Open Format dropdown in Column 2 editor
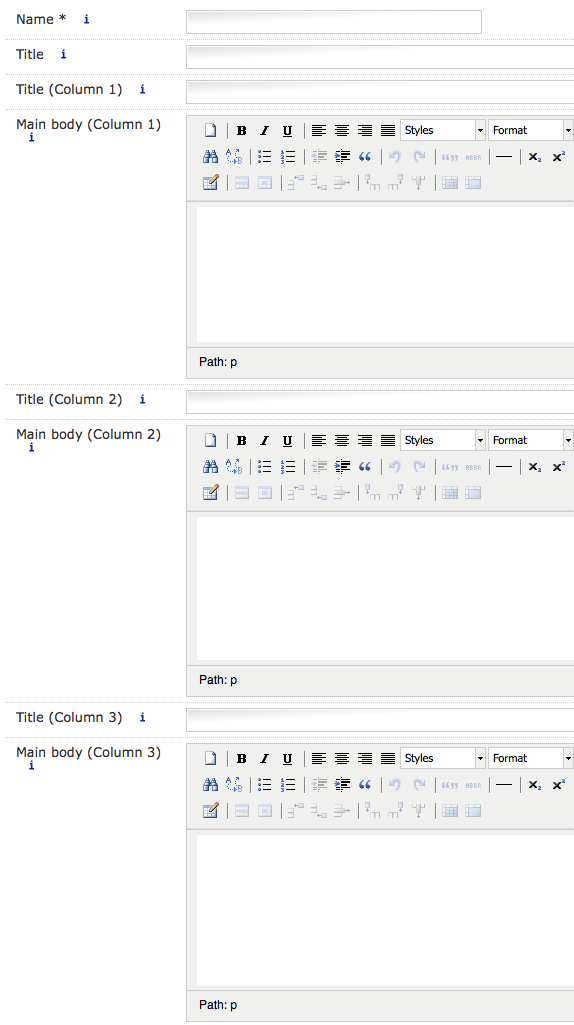The image size is (574, 1025). [530, 440]
